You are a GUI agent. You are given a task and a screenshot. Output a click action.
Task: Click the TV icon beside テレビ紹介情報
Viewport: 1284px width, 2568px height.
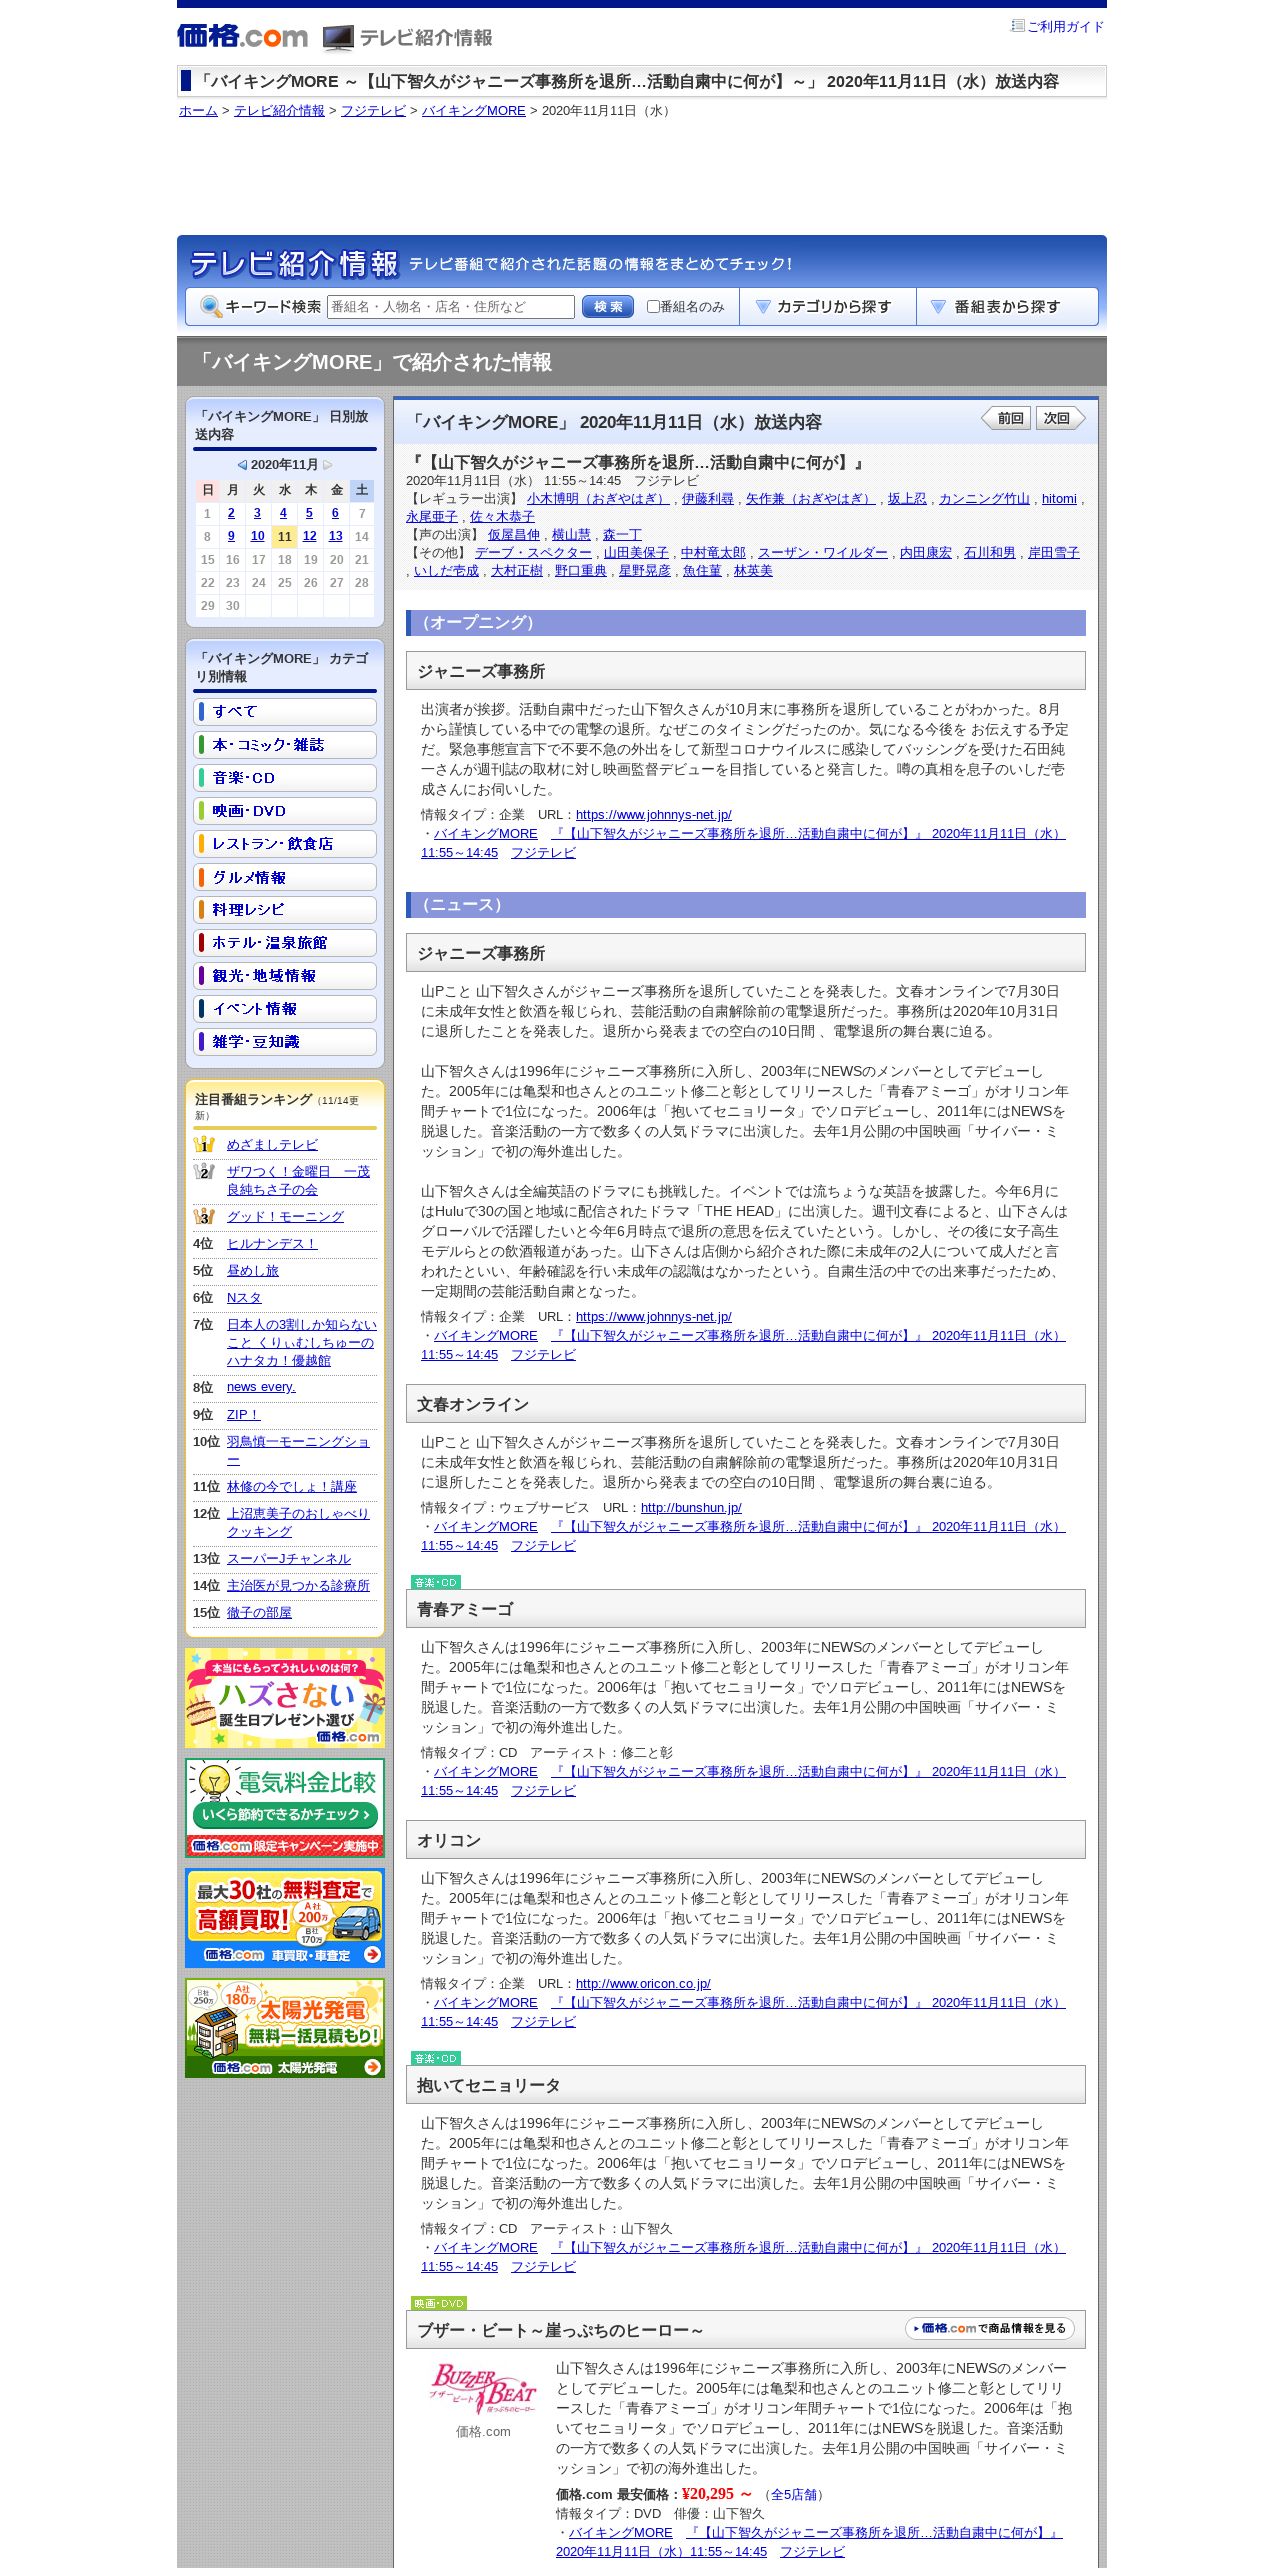tap(338, 38)
